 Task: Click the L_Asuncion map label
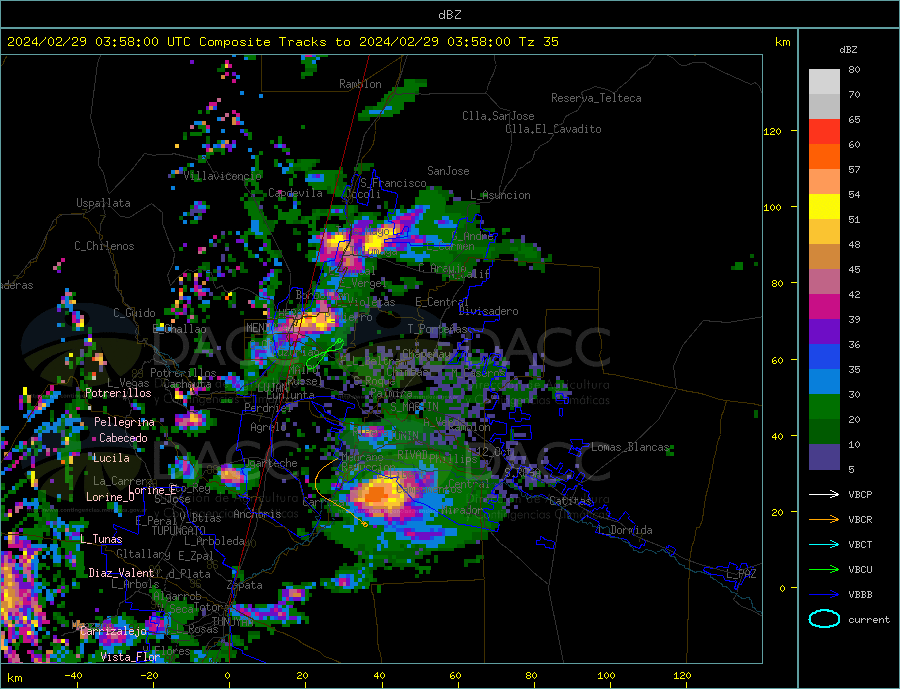pyautogui.click(x=500, y=195)
